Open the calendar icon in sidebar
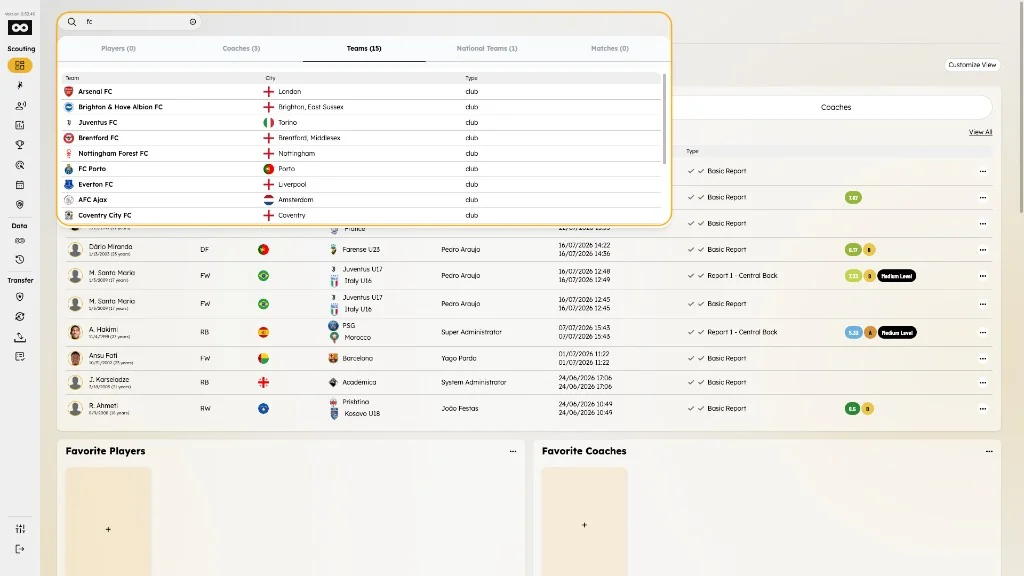1024x576 pixels. point(20,185)
